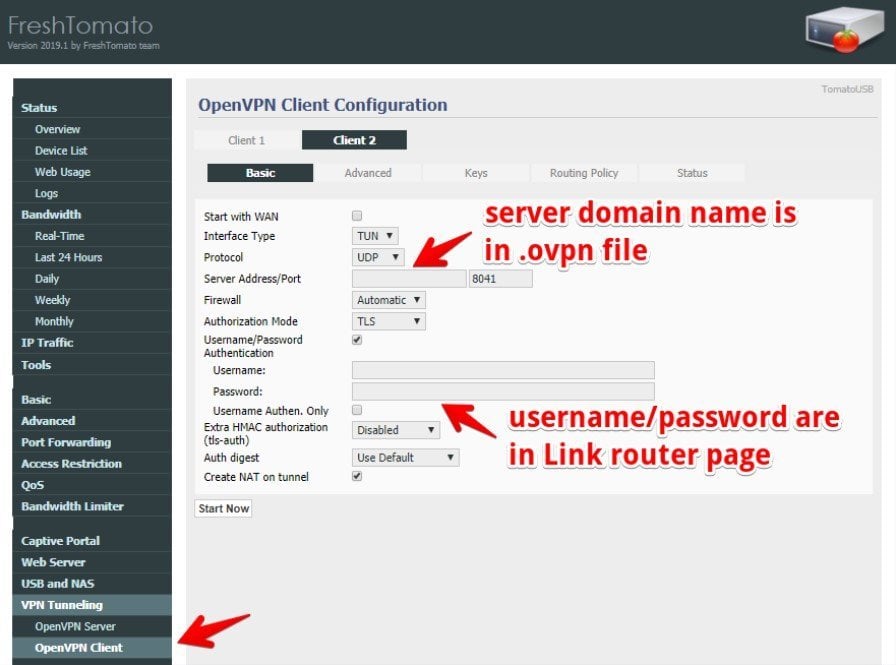Open Tools in the sidebar
This screenshot has height=665, width=896.
[92, 364]
